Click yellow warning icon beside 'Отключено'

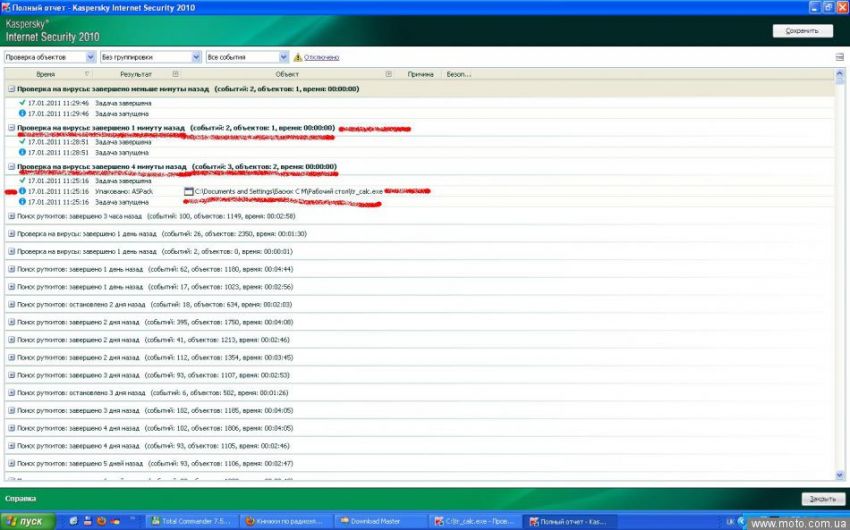pos(298,57)
